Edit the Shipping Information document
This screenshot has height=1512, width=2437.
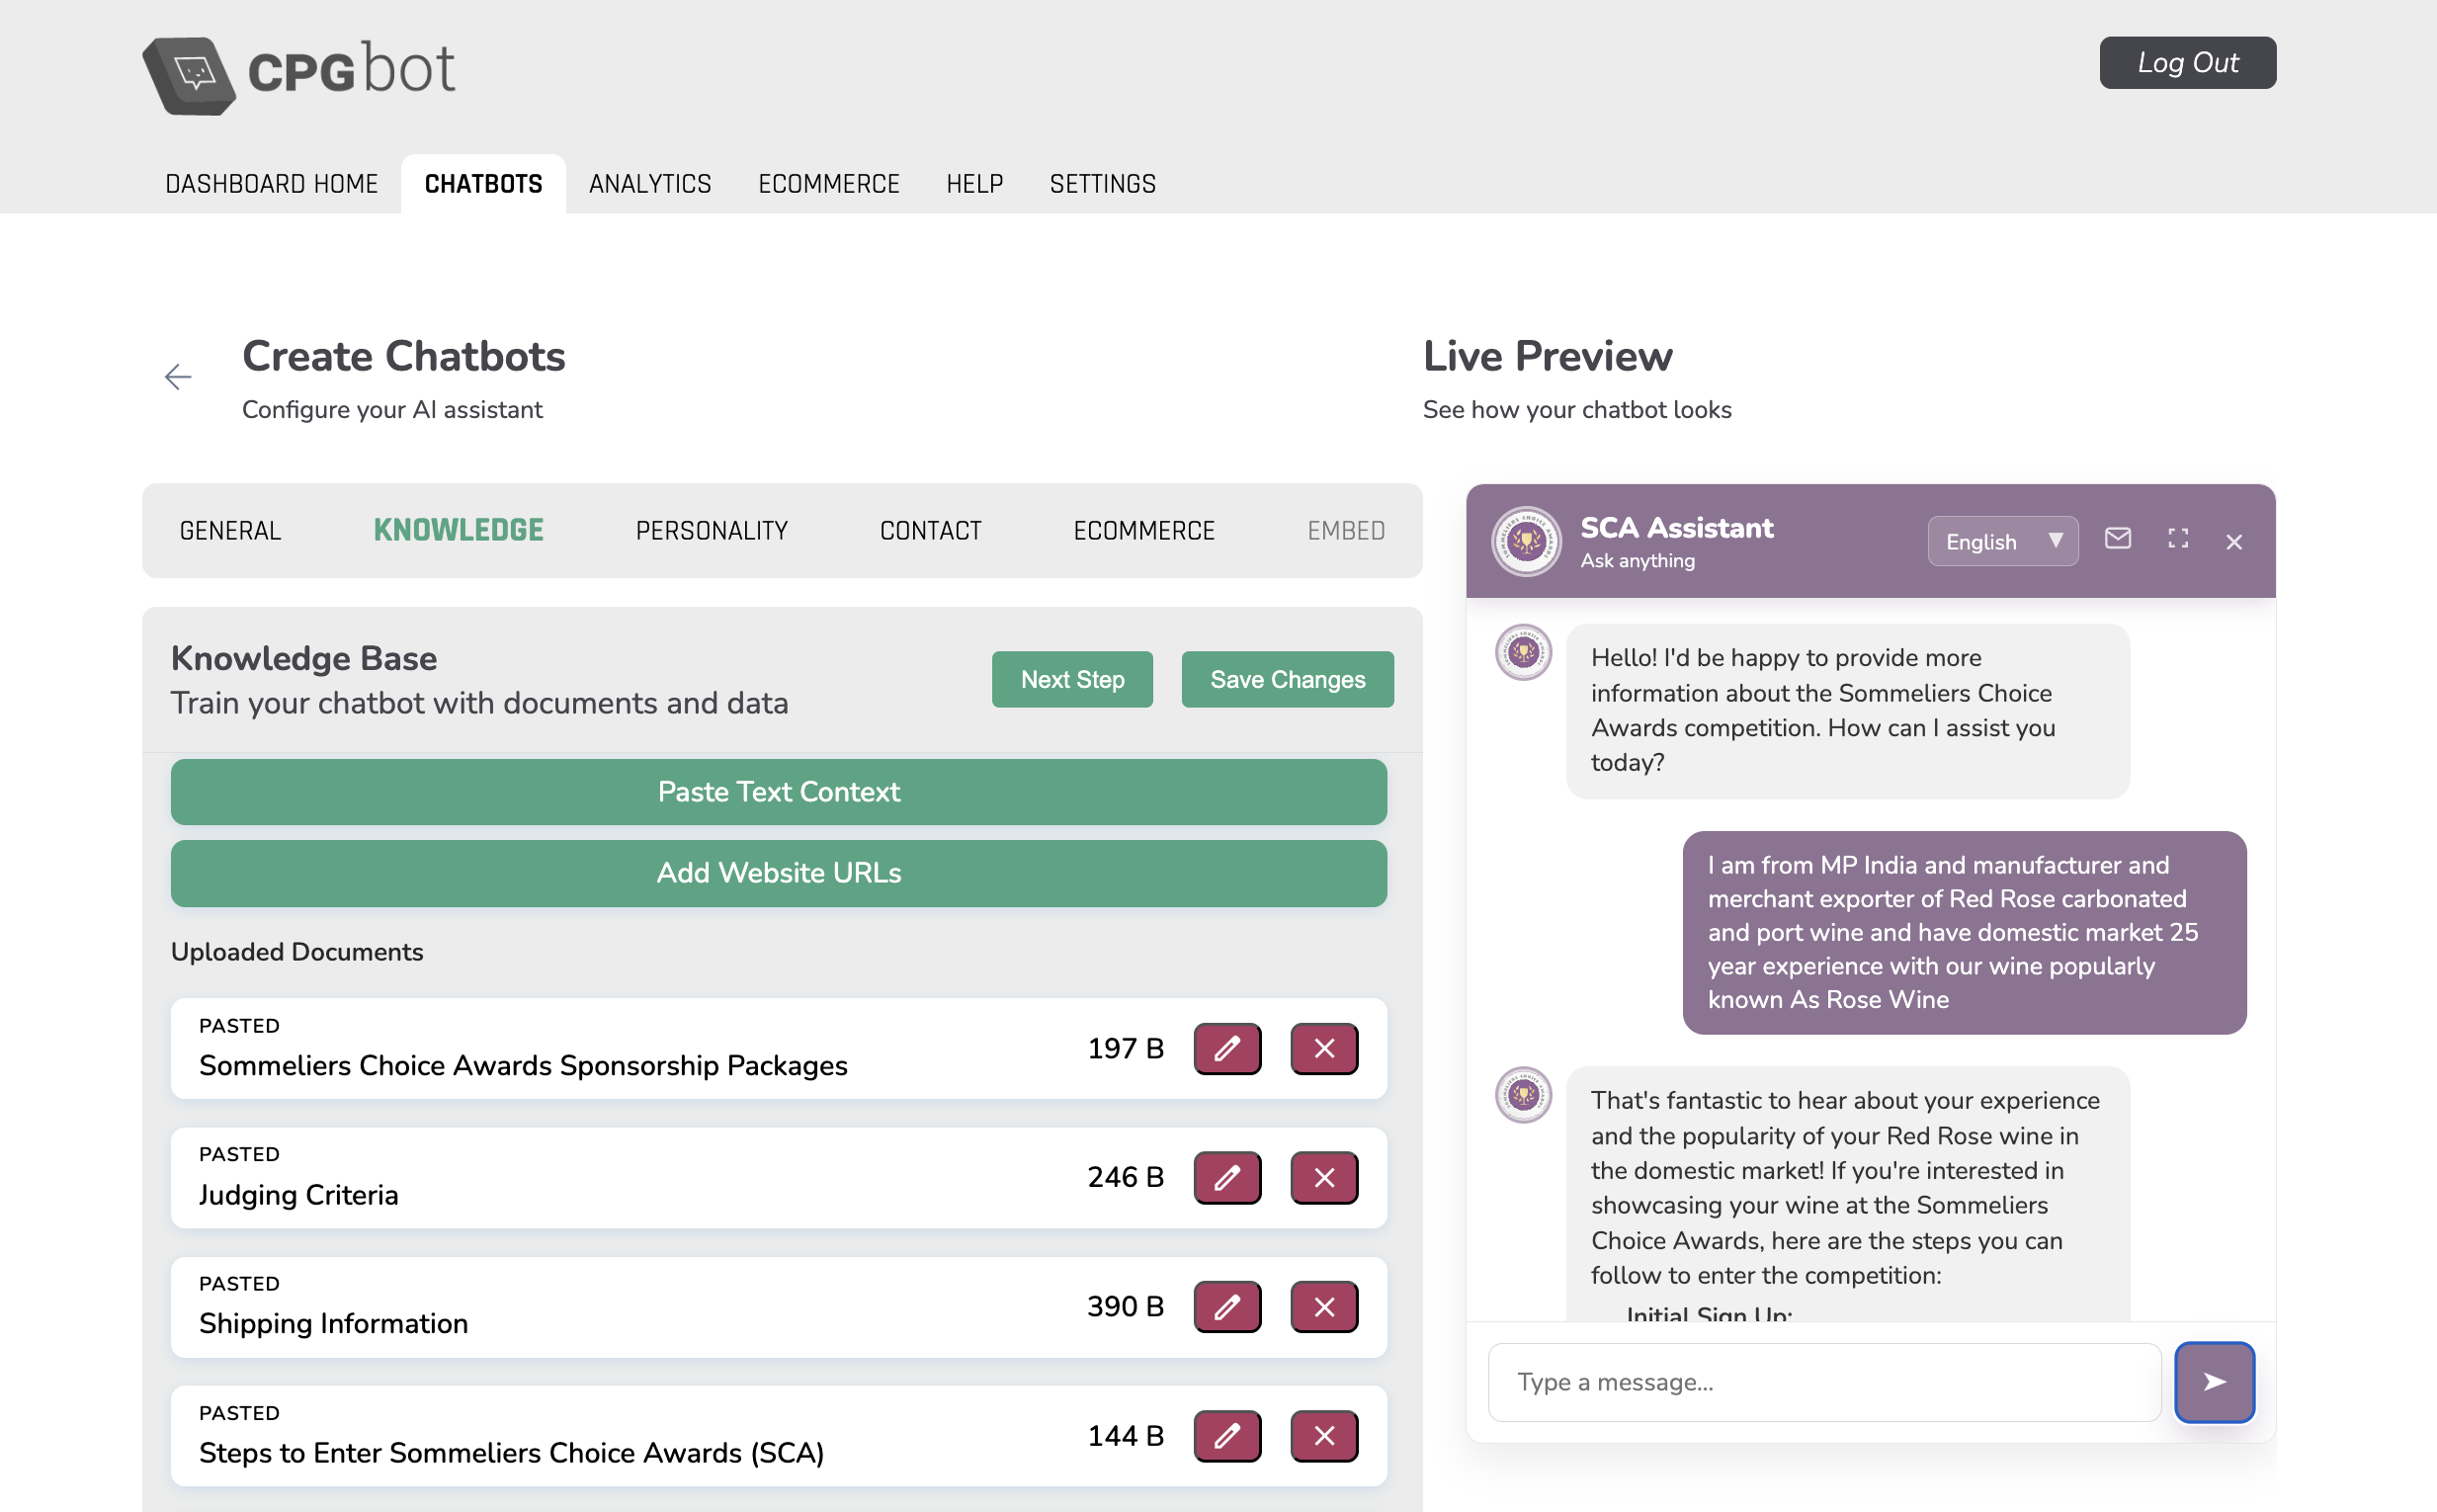[1226, 1306]
